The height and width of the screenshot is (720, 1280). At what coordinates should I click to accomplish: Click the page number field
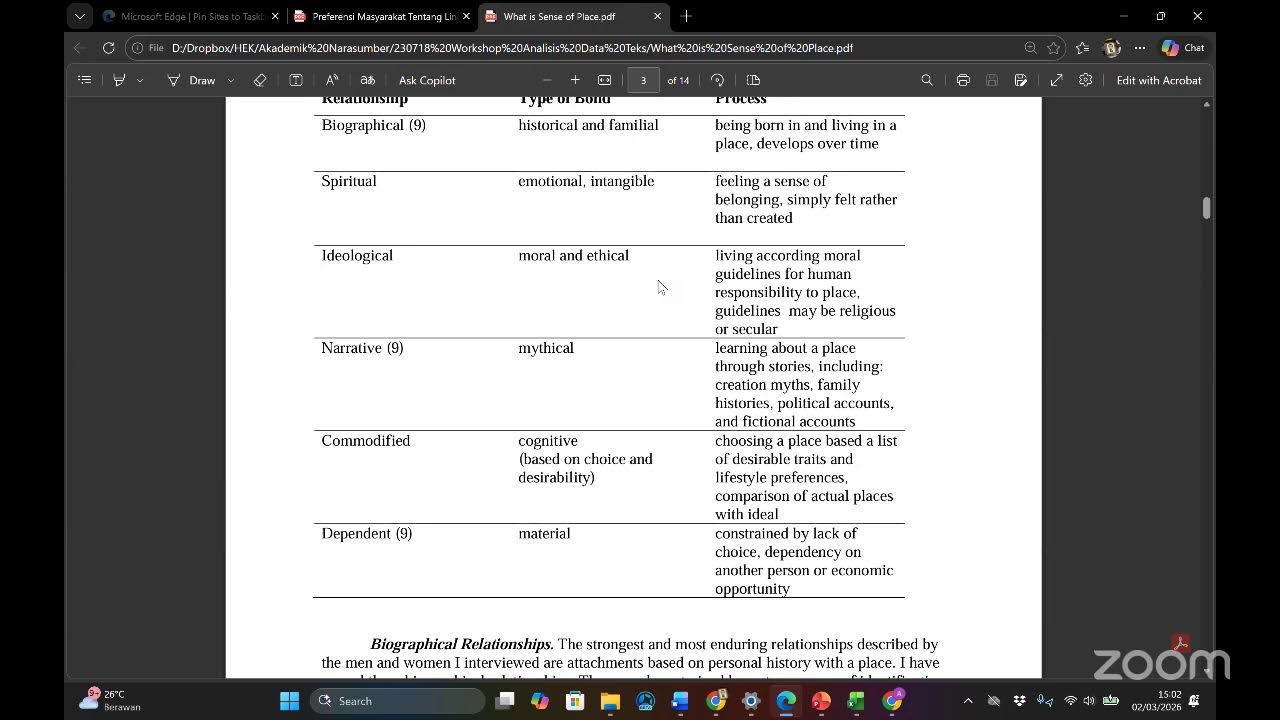pyautogui.click(x=643, y=80)
